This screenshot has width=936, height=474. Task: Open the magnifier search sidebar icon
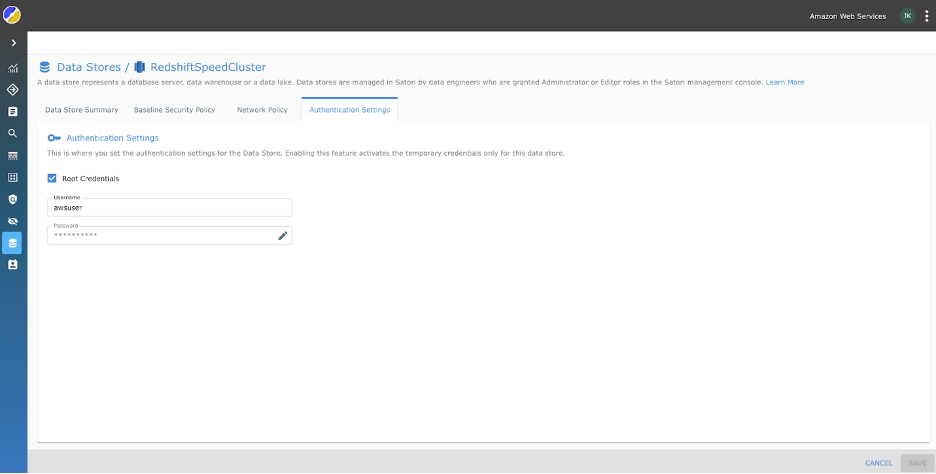[x=13, y=133]
